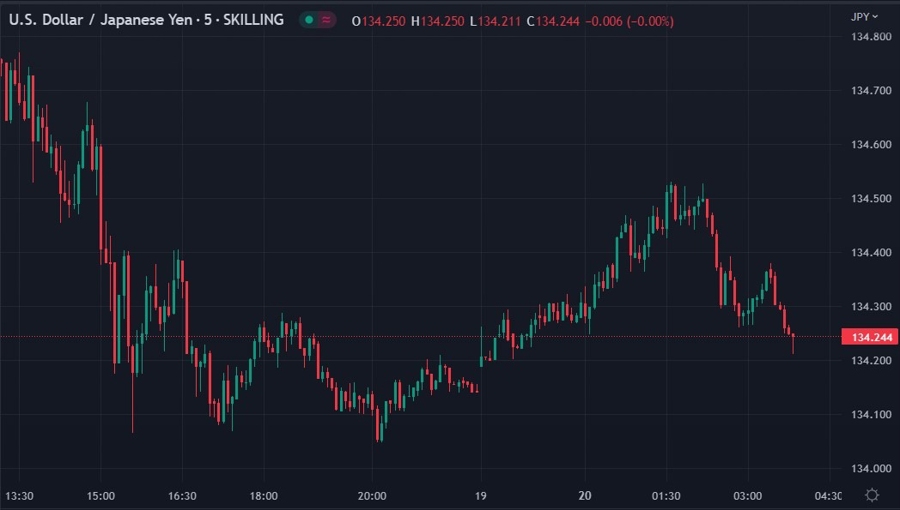Click the 15:00 time axis label

(x=100, y=496)
